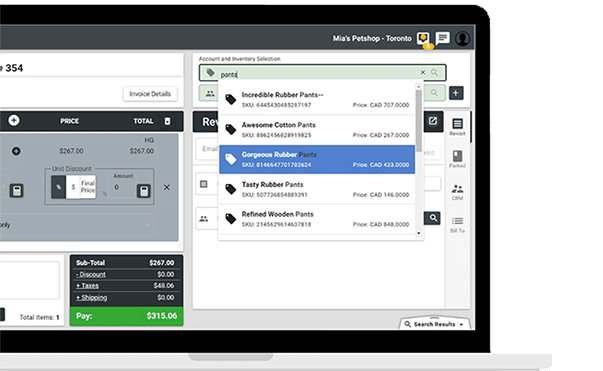Screen dimensions: 603x371
Task: Open the Parked invoices panel
Action: point(457,159)
